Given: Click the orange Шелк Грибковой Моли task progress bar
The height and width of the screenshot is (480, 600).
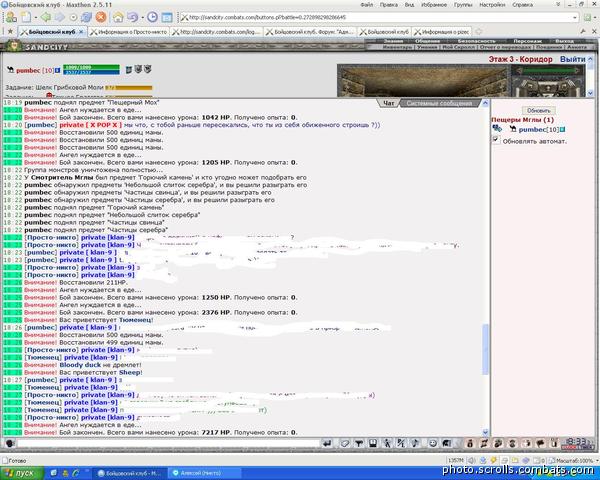Looking at the screenshot, I should click(x=129, y=88).
